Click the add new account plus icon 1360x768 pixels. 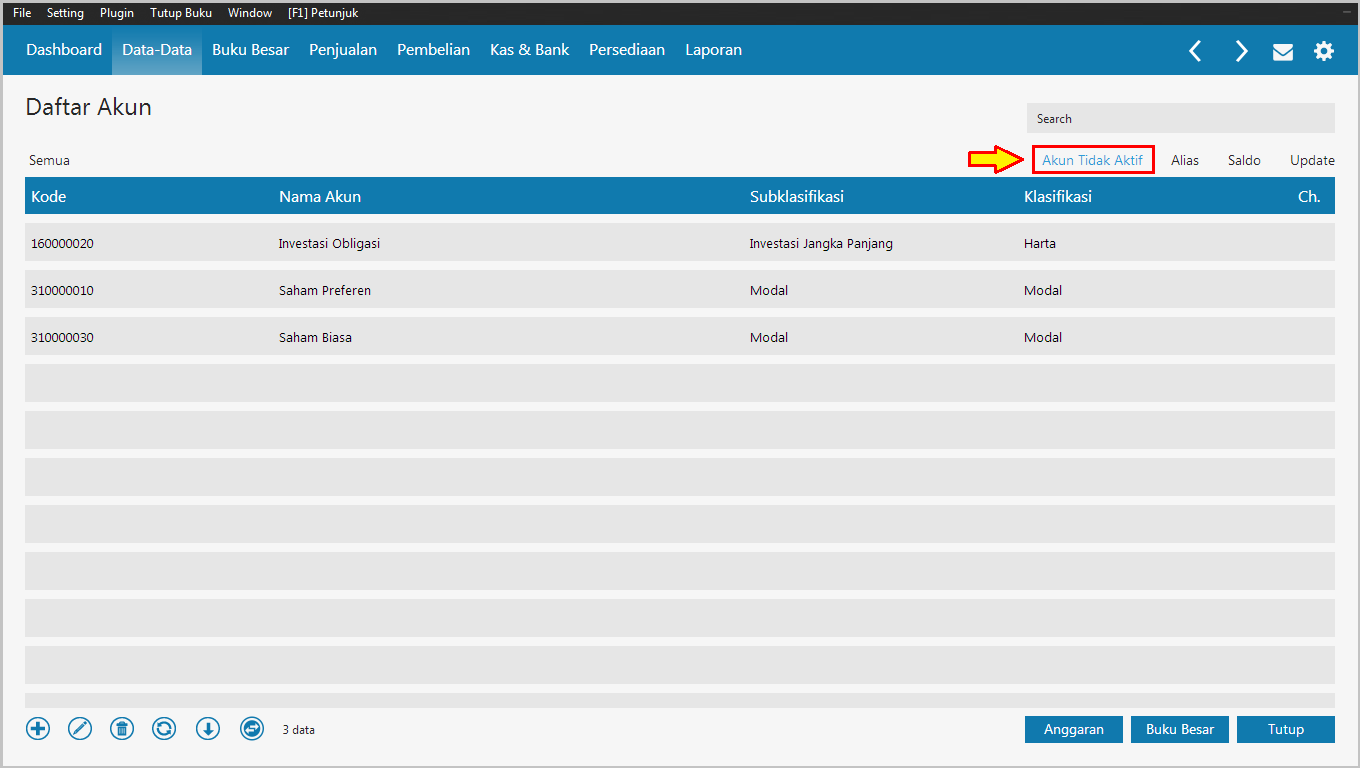pyautogui.click(x=38, y=729)
